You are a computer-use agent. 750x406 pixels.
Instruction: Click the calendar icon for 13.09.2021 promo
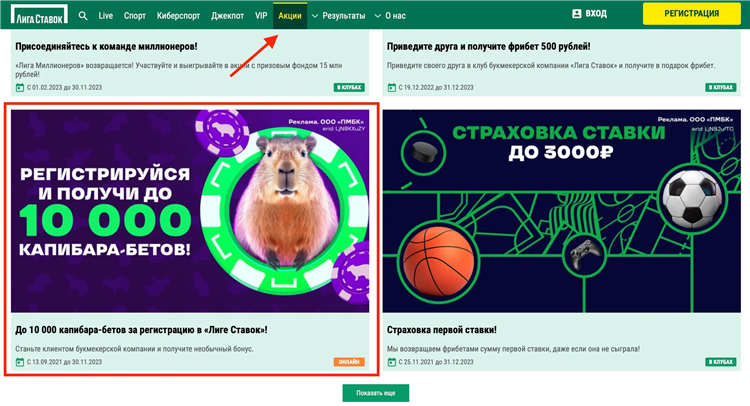[x=20, y=362]
